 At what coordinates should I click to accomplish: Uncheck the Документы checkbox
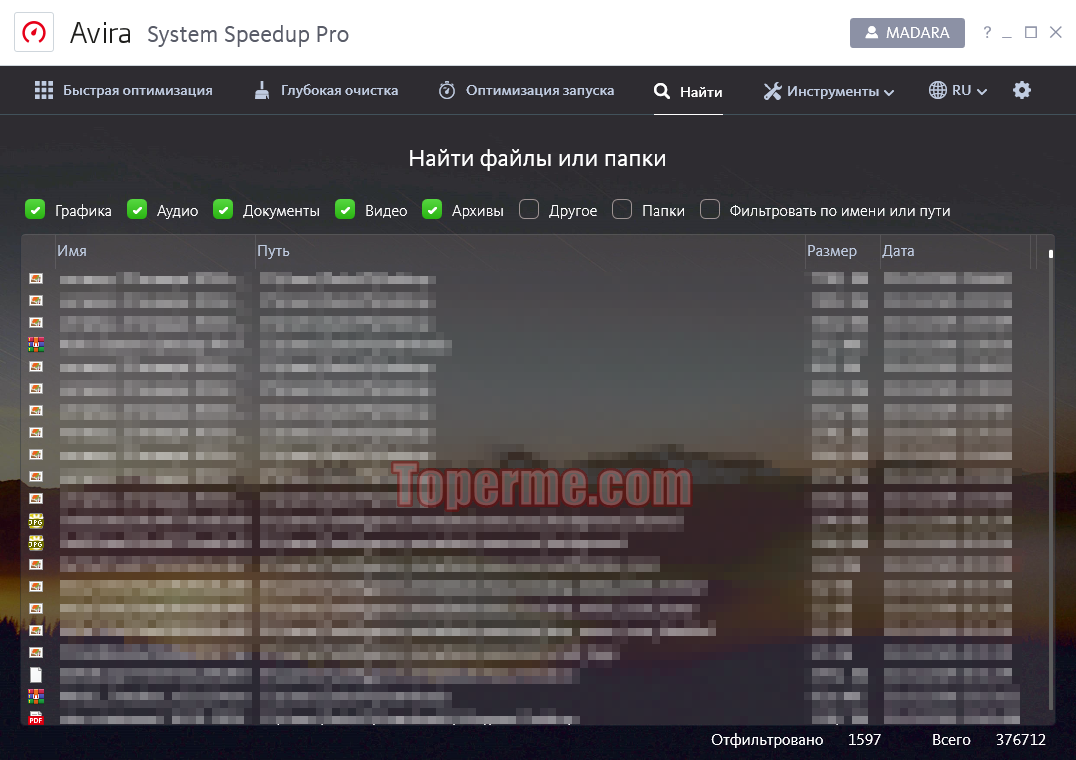pos(223,209)
